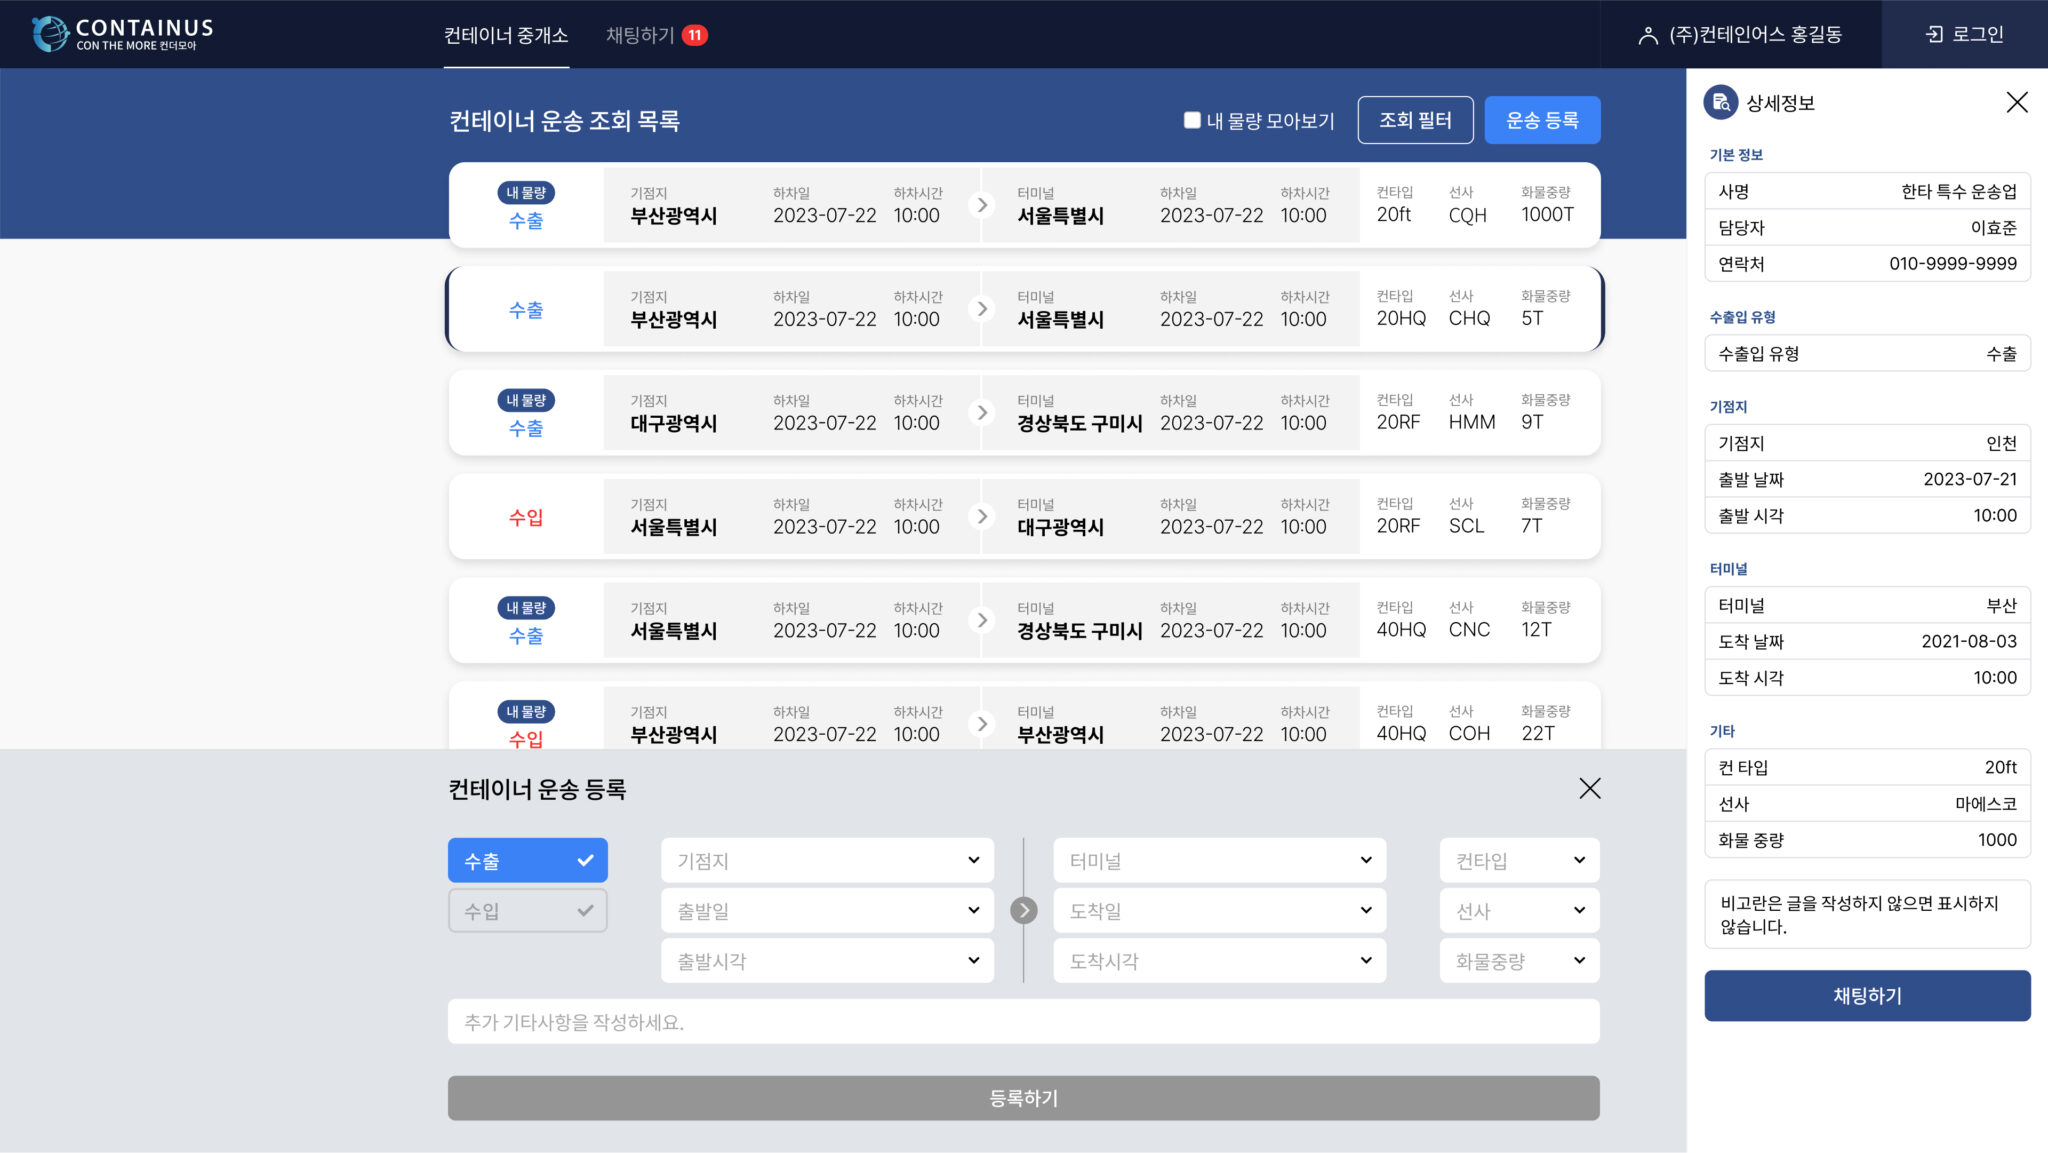The height and width of the screenshot is (1153, 2048).
Task: Expand the 터미널 dropdown in registration form
Action: 1219,860
